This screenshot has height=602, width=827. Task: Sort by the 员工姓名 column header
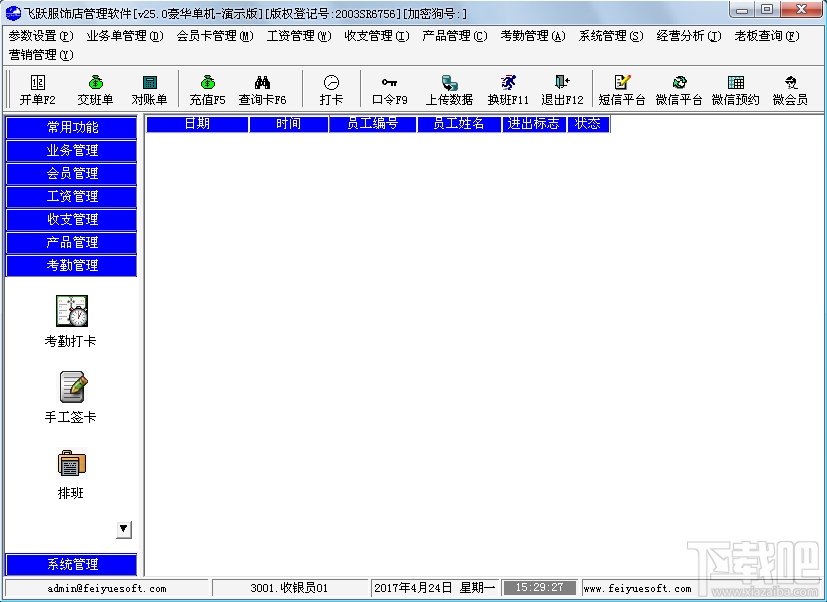pyautogui.click(x=459, y=124)
